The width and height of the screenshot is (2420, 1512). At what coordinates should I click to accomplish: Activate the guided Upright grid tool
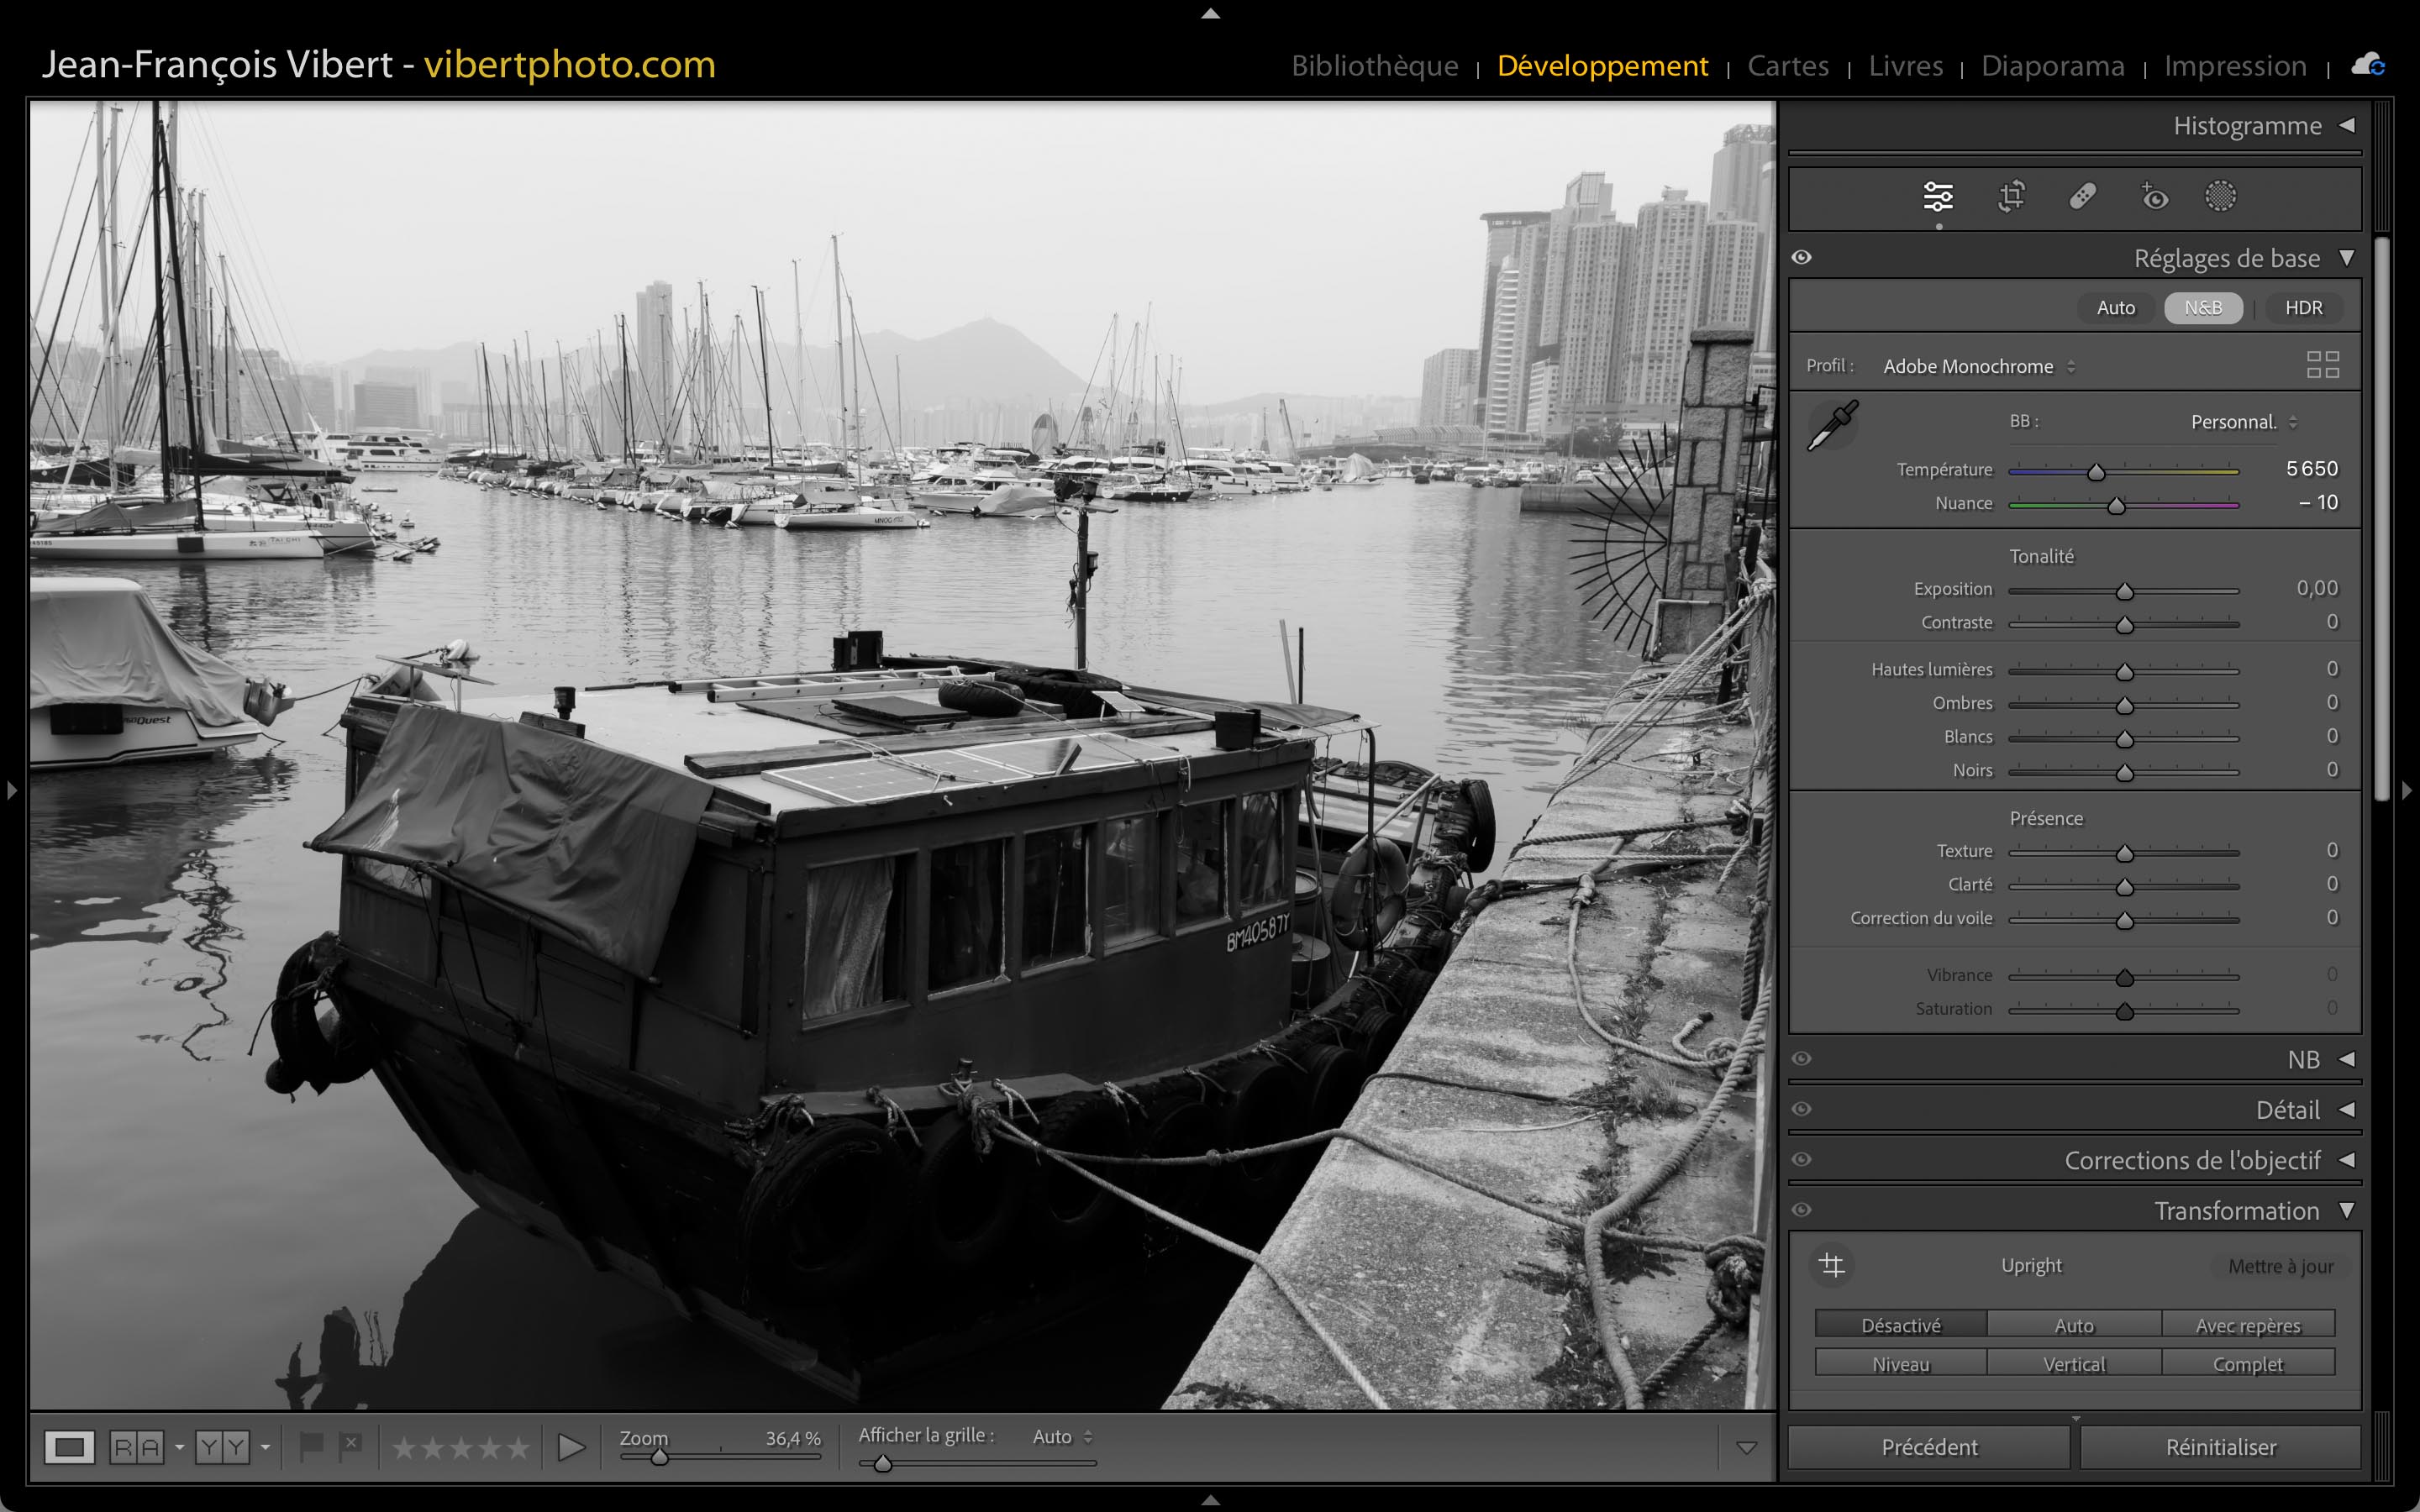click(1832, 1265)
